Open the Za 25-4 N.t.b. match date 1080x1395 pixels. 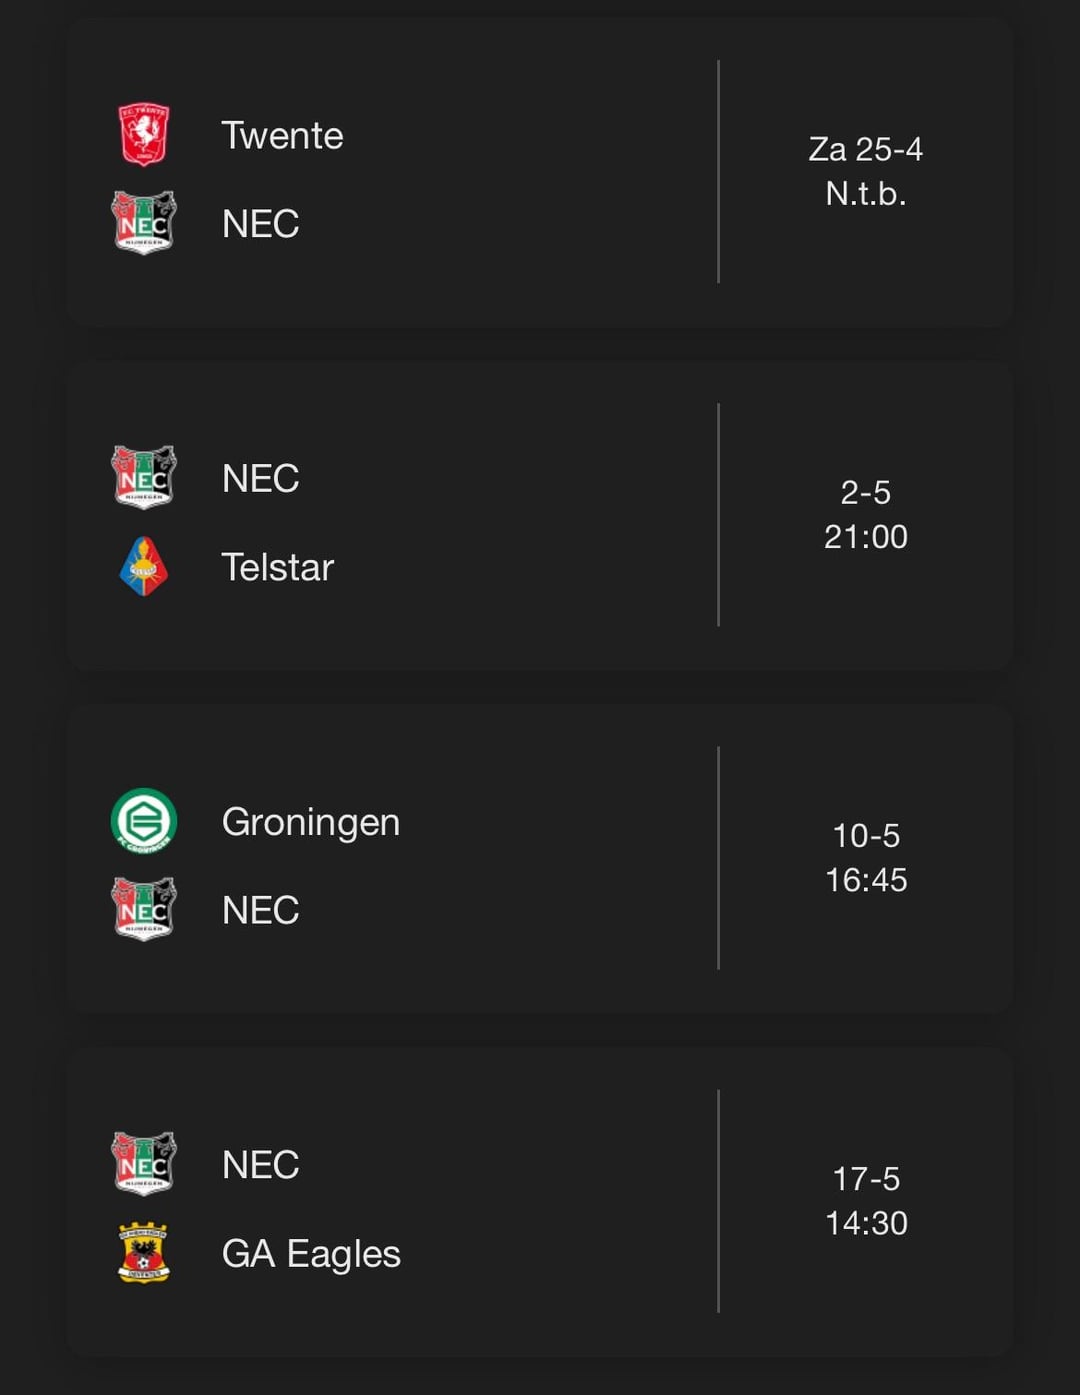(x=865, y=171)
